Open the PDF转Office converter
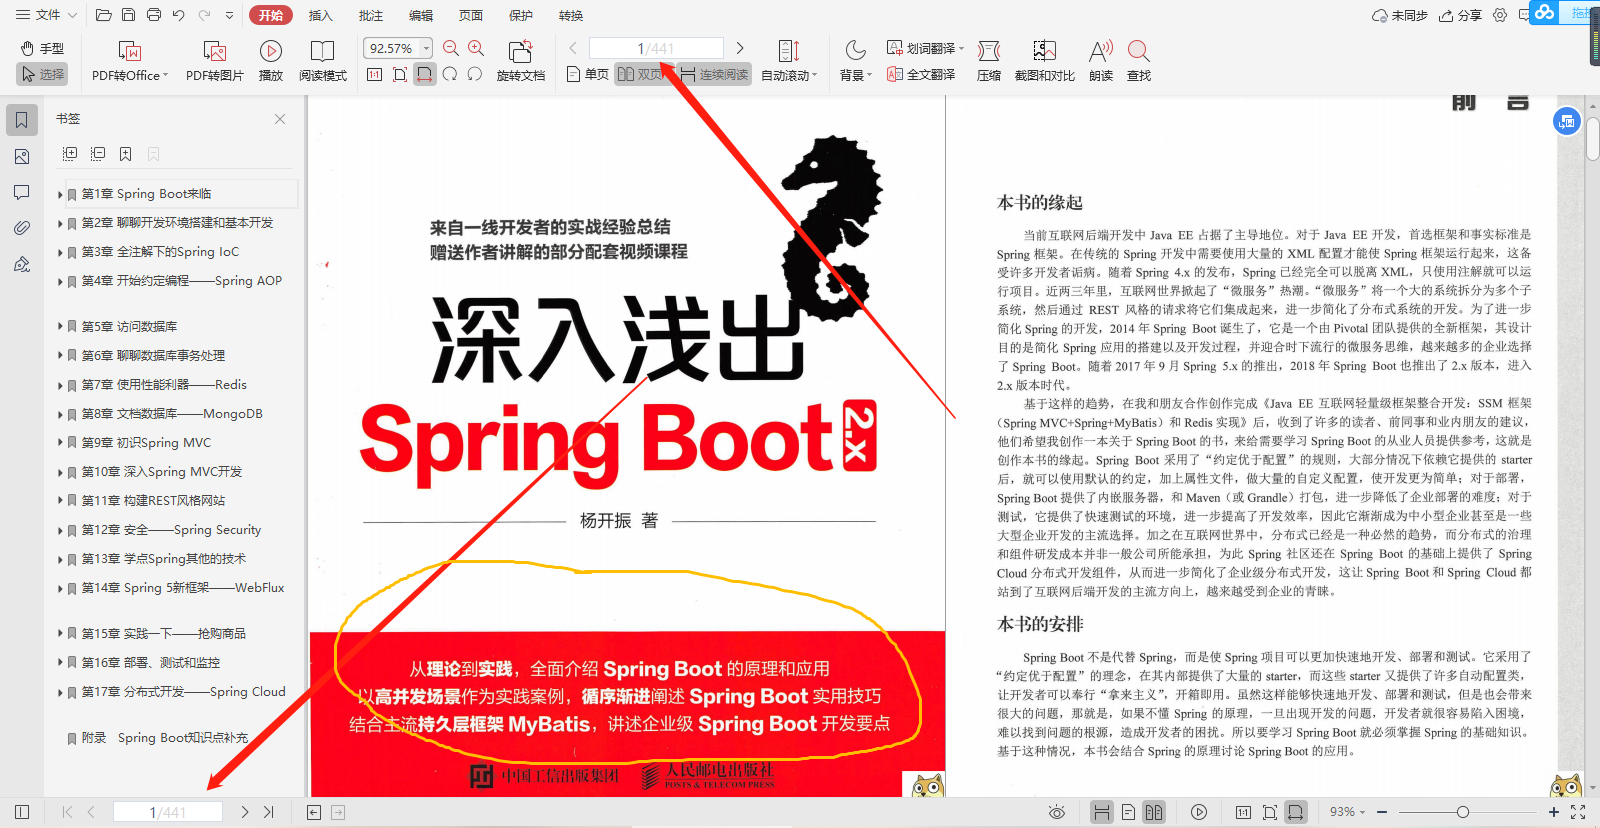Viewport: 1600px width, 828px height. click(x=130, y=61)
